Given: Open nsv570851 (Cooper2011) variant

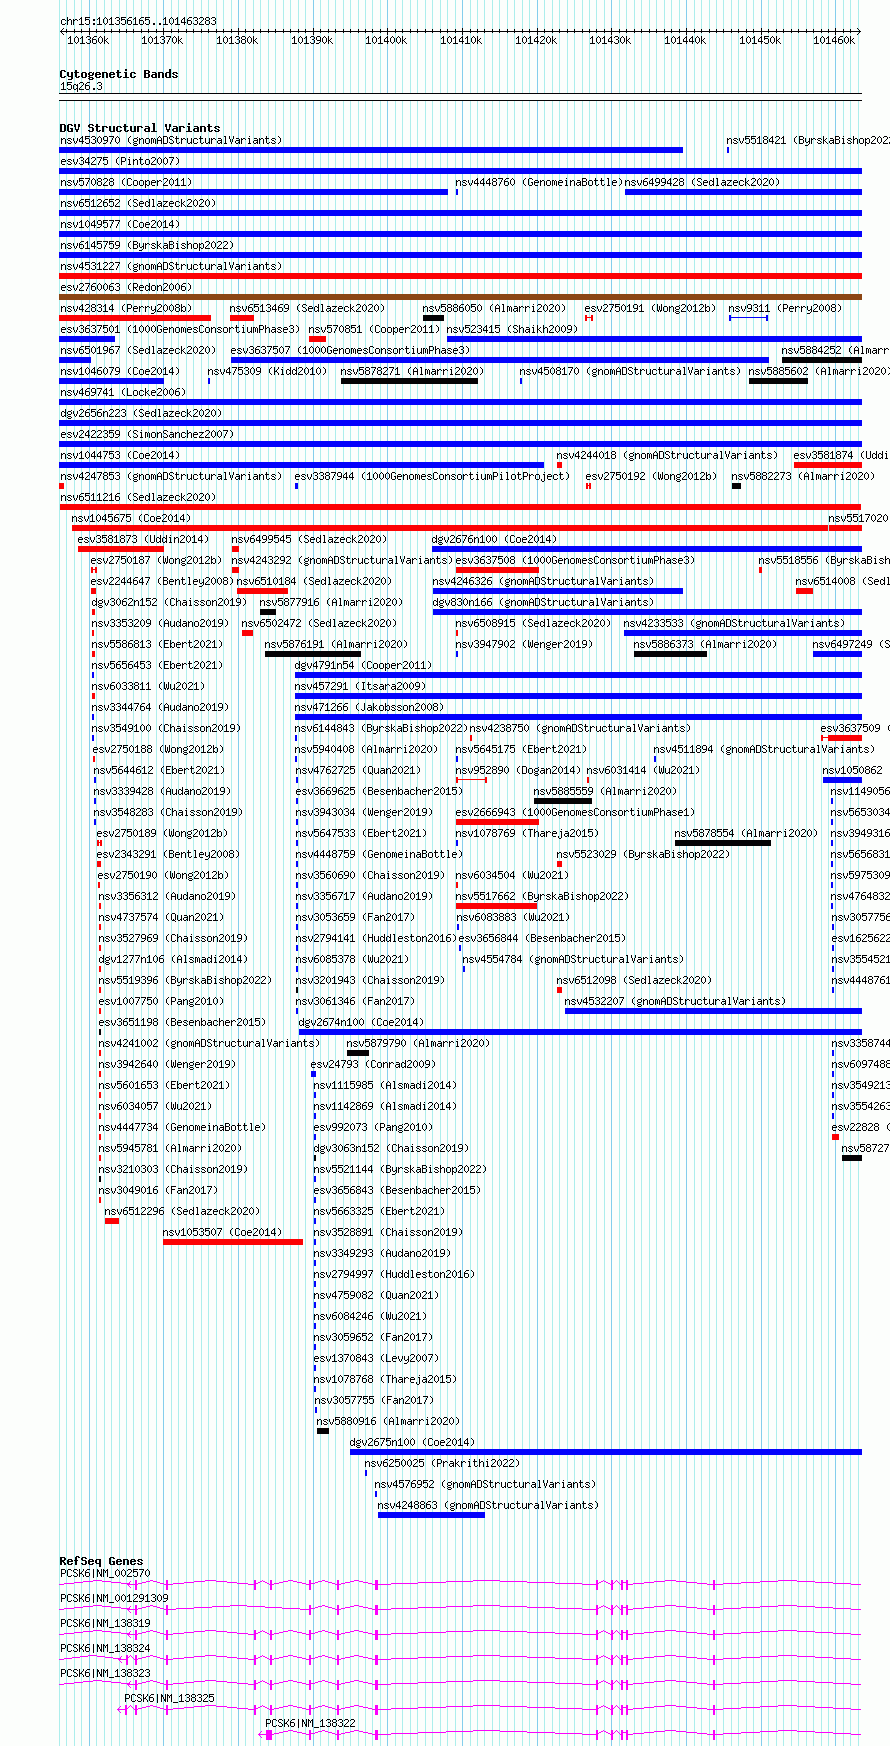Looking at the screenshot, I should click(x=374, y=329).
